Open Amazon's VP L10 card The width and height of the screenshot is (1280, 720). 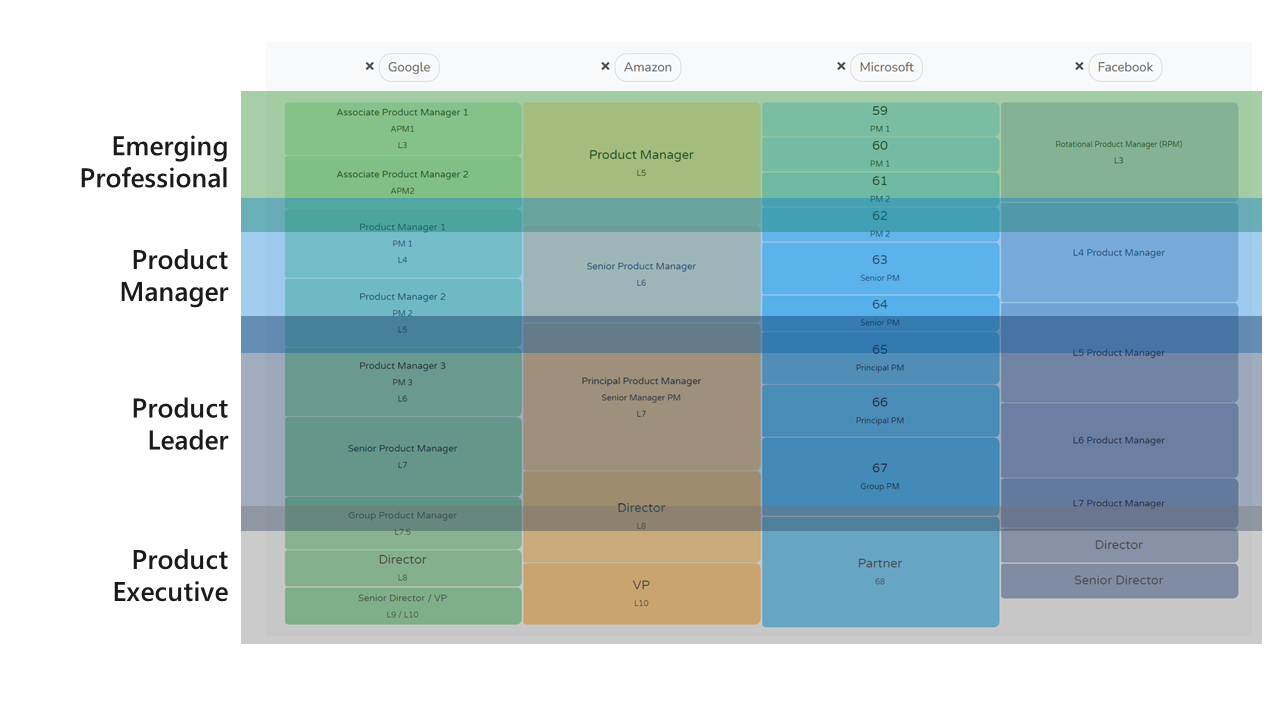(x=641, y=593)
